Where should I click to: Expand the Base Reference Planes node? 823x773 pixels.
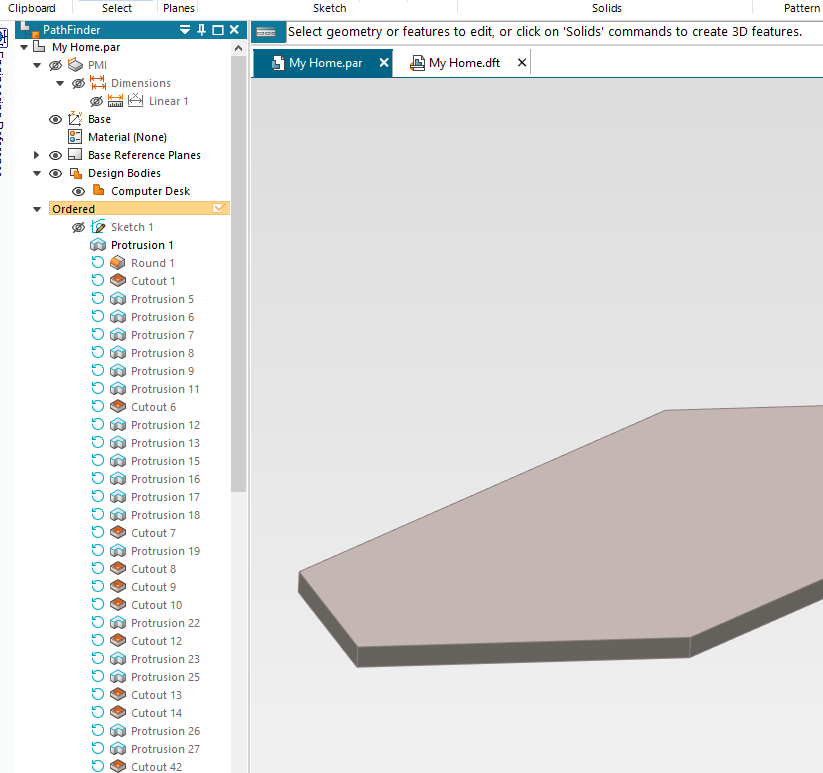(x=37, y=155)
